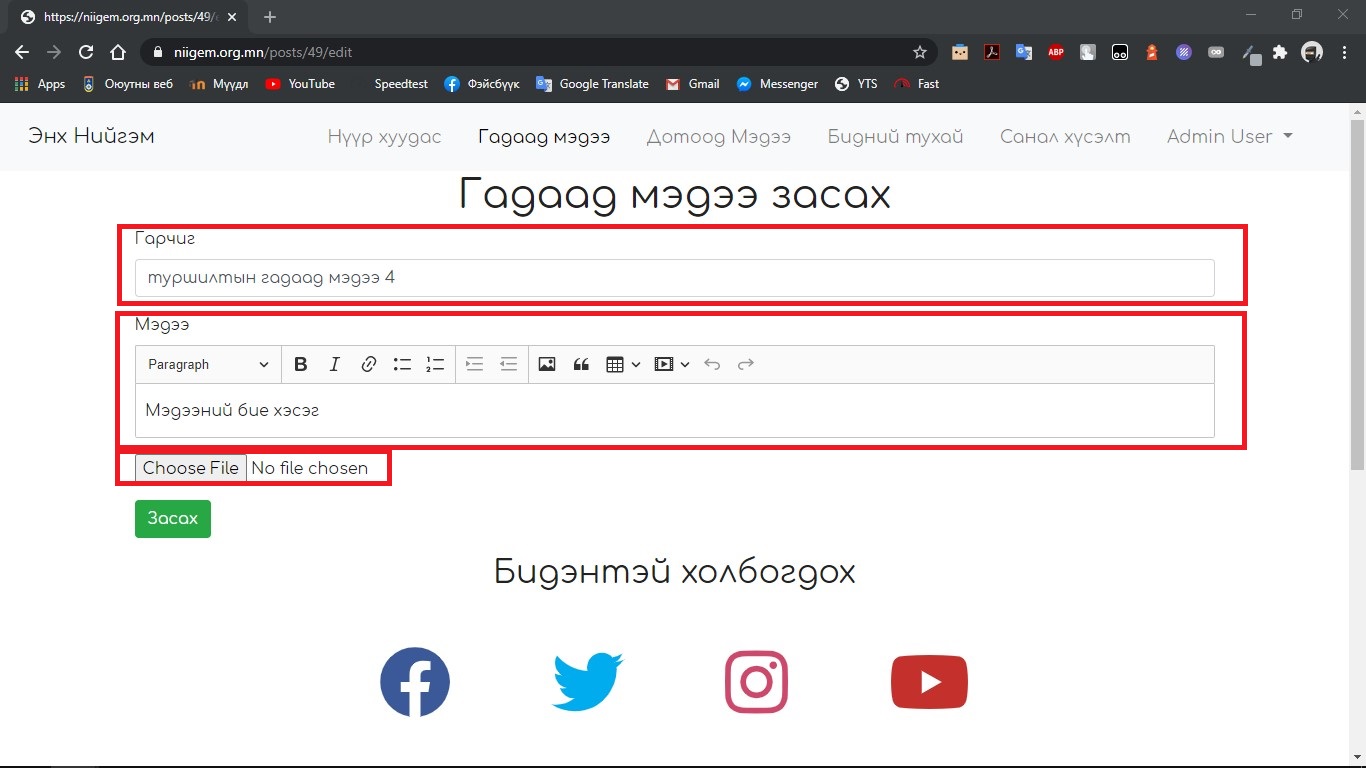This screenshot has width=1366, height=768.
Task: Click the Гарчиг title input field
Action: [674, 278]
